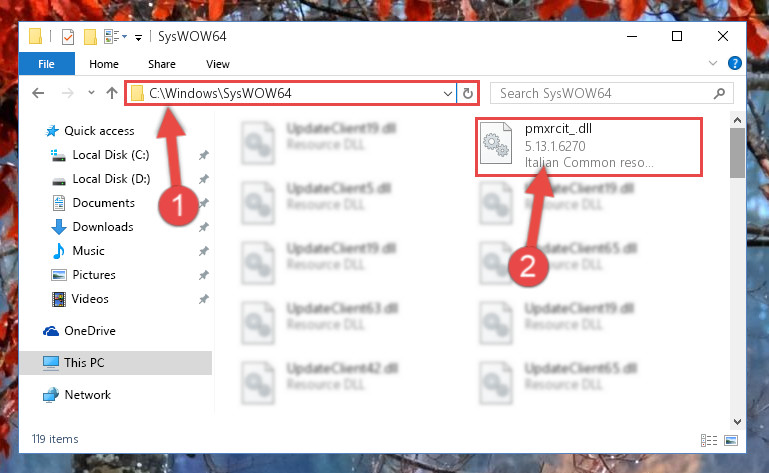769x473 pixels.
Task: Refresh the SysWOW64 folder view
Action: tap(468, 93)
